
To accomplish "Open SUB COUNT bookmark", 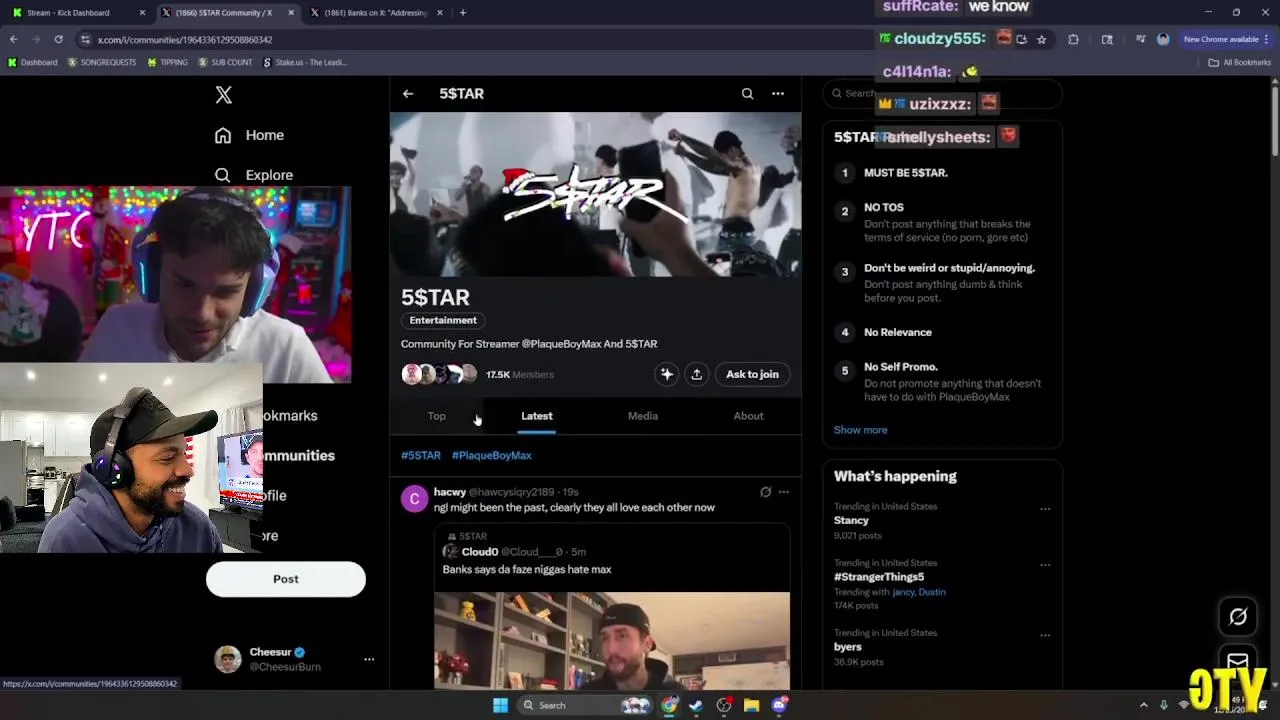I will pos(225,62).
